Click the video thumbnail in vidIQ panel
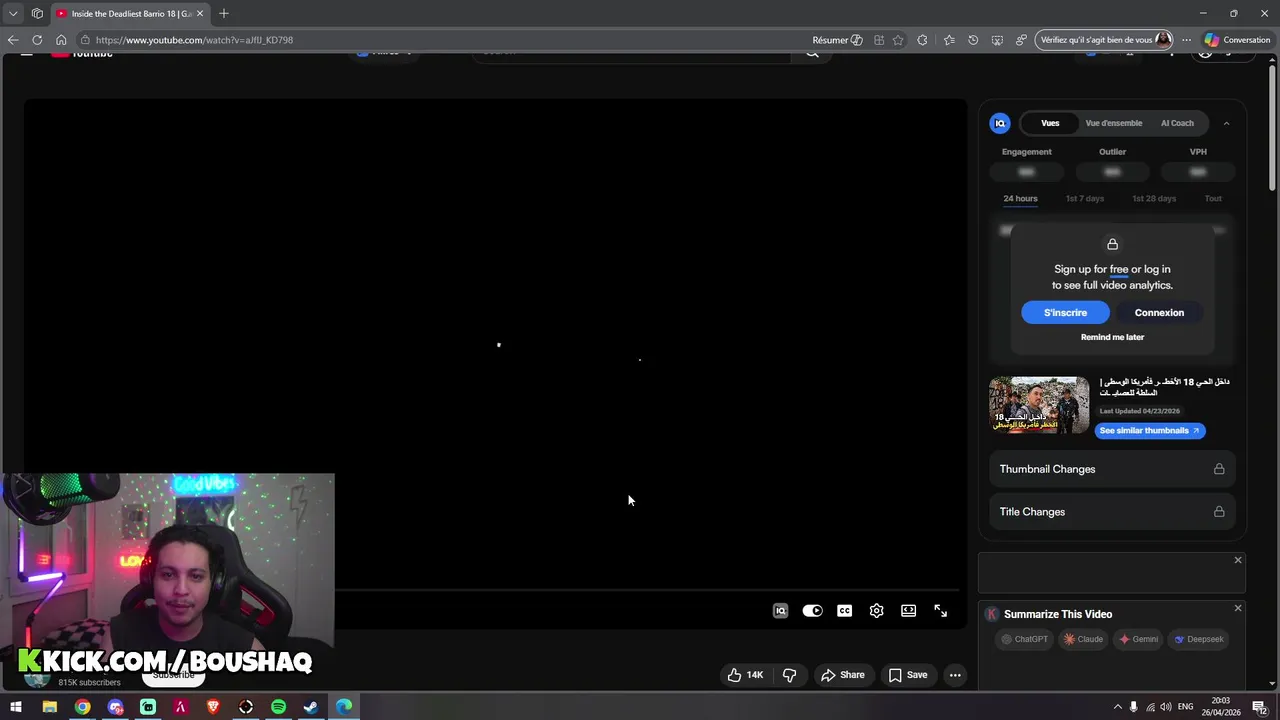This screenshot has width=1280, height=720. (x=1039, y=405)
